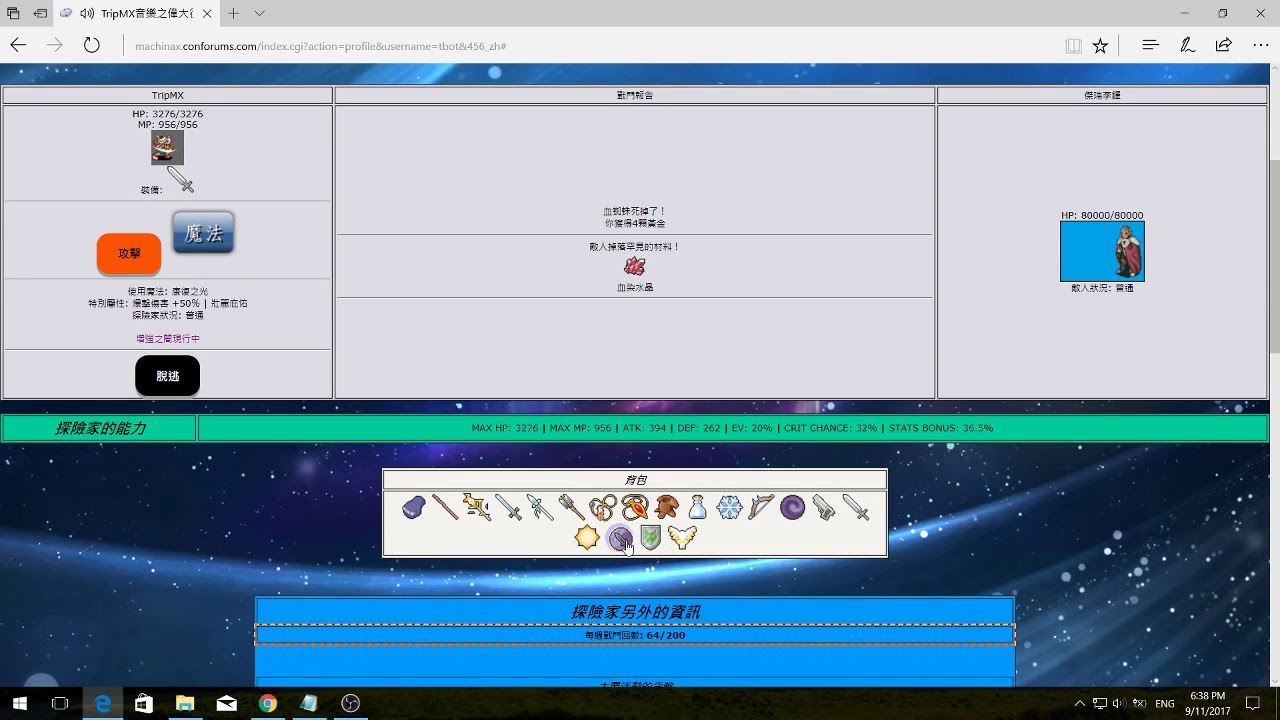Select the linked rings item

tap(603, 508)
